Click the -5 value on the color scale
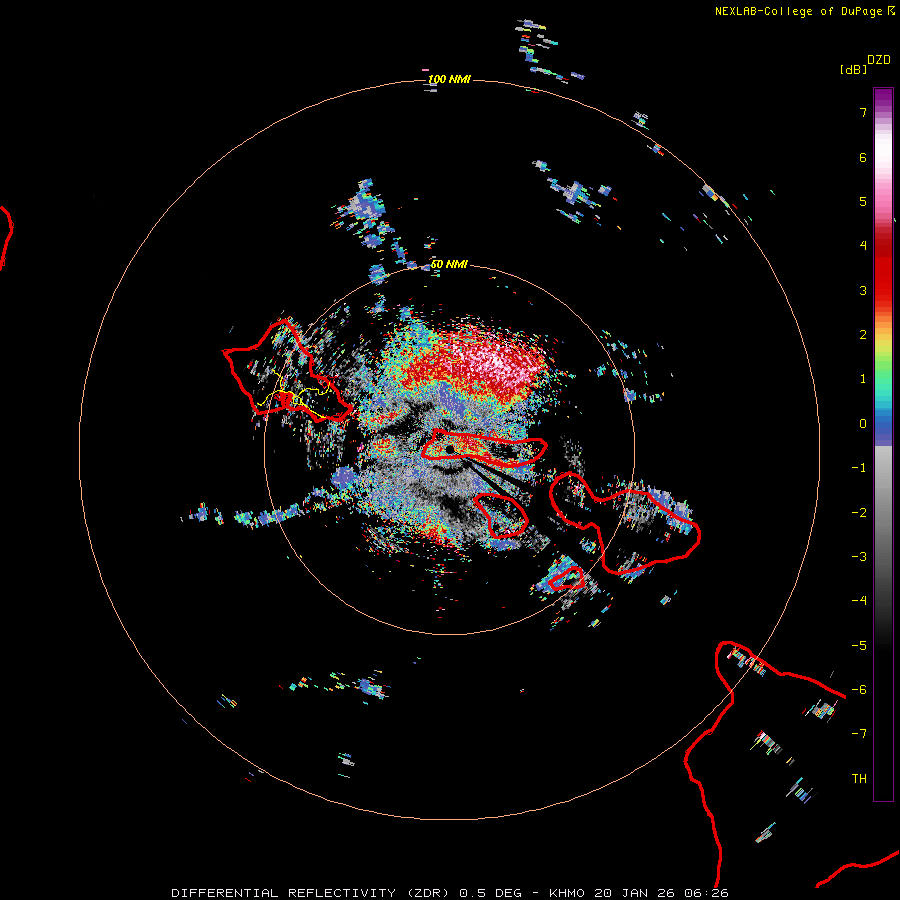Image resolution: width=900 pixels, height=900 pixels. click(859, 646)
